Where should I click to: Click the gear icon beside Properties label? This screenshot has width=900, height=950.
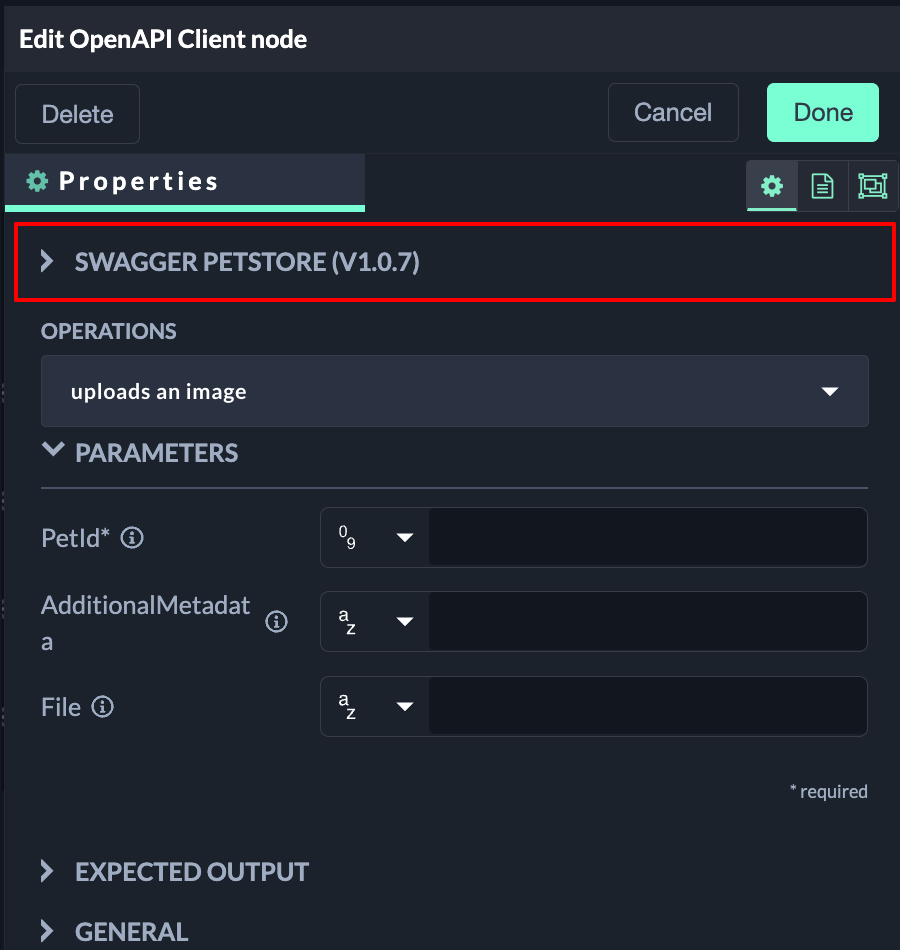(37, 181)
